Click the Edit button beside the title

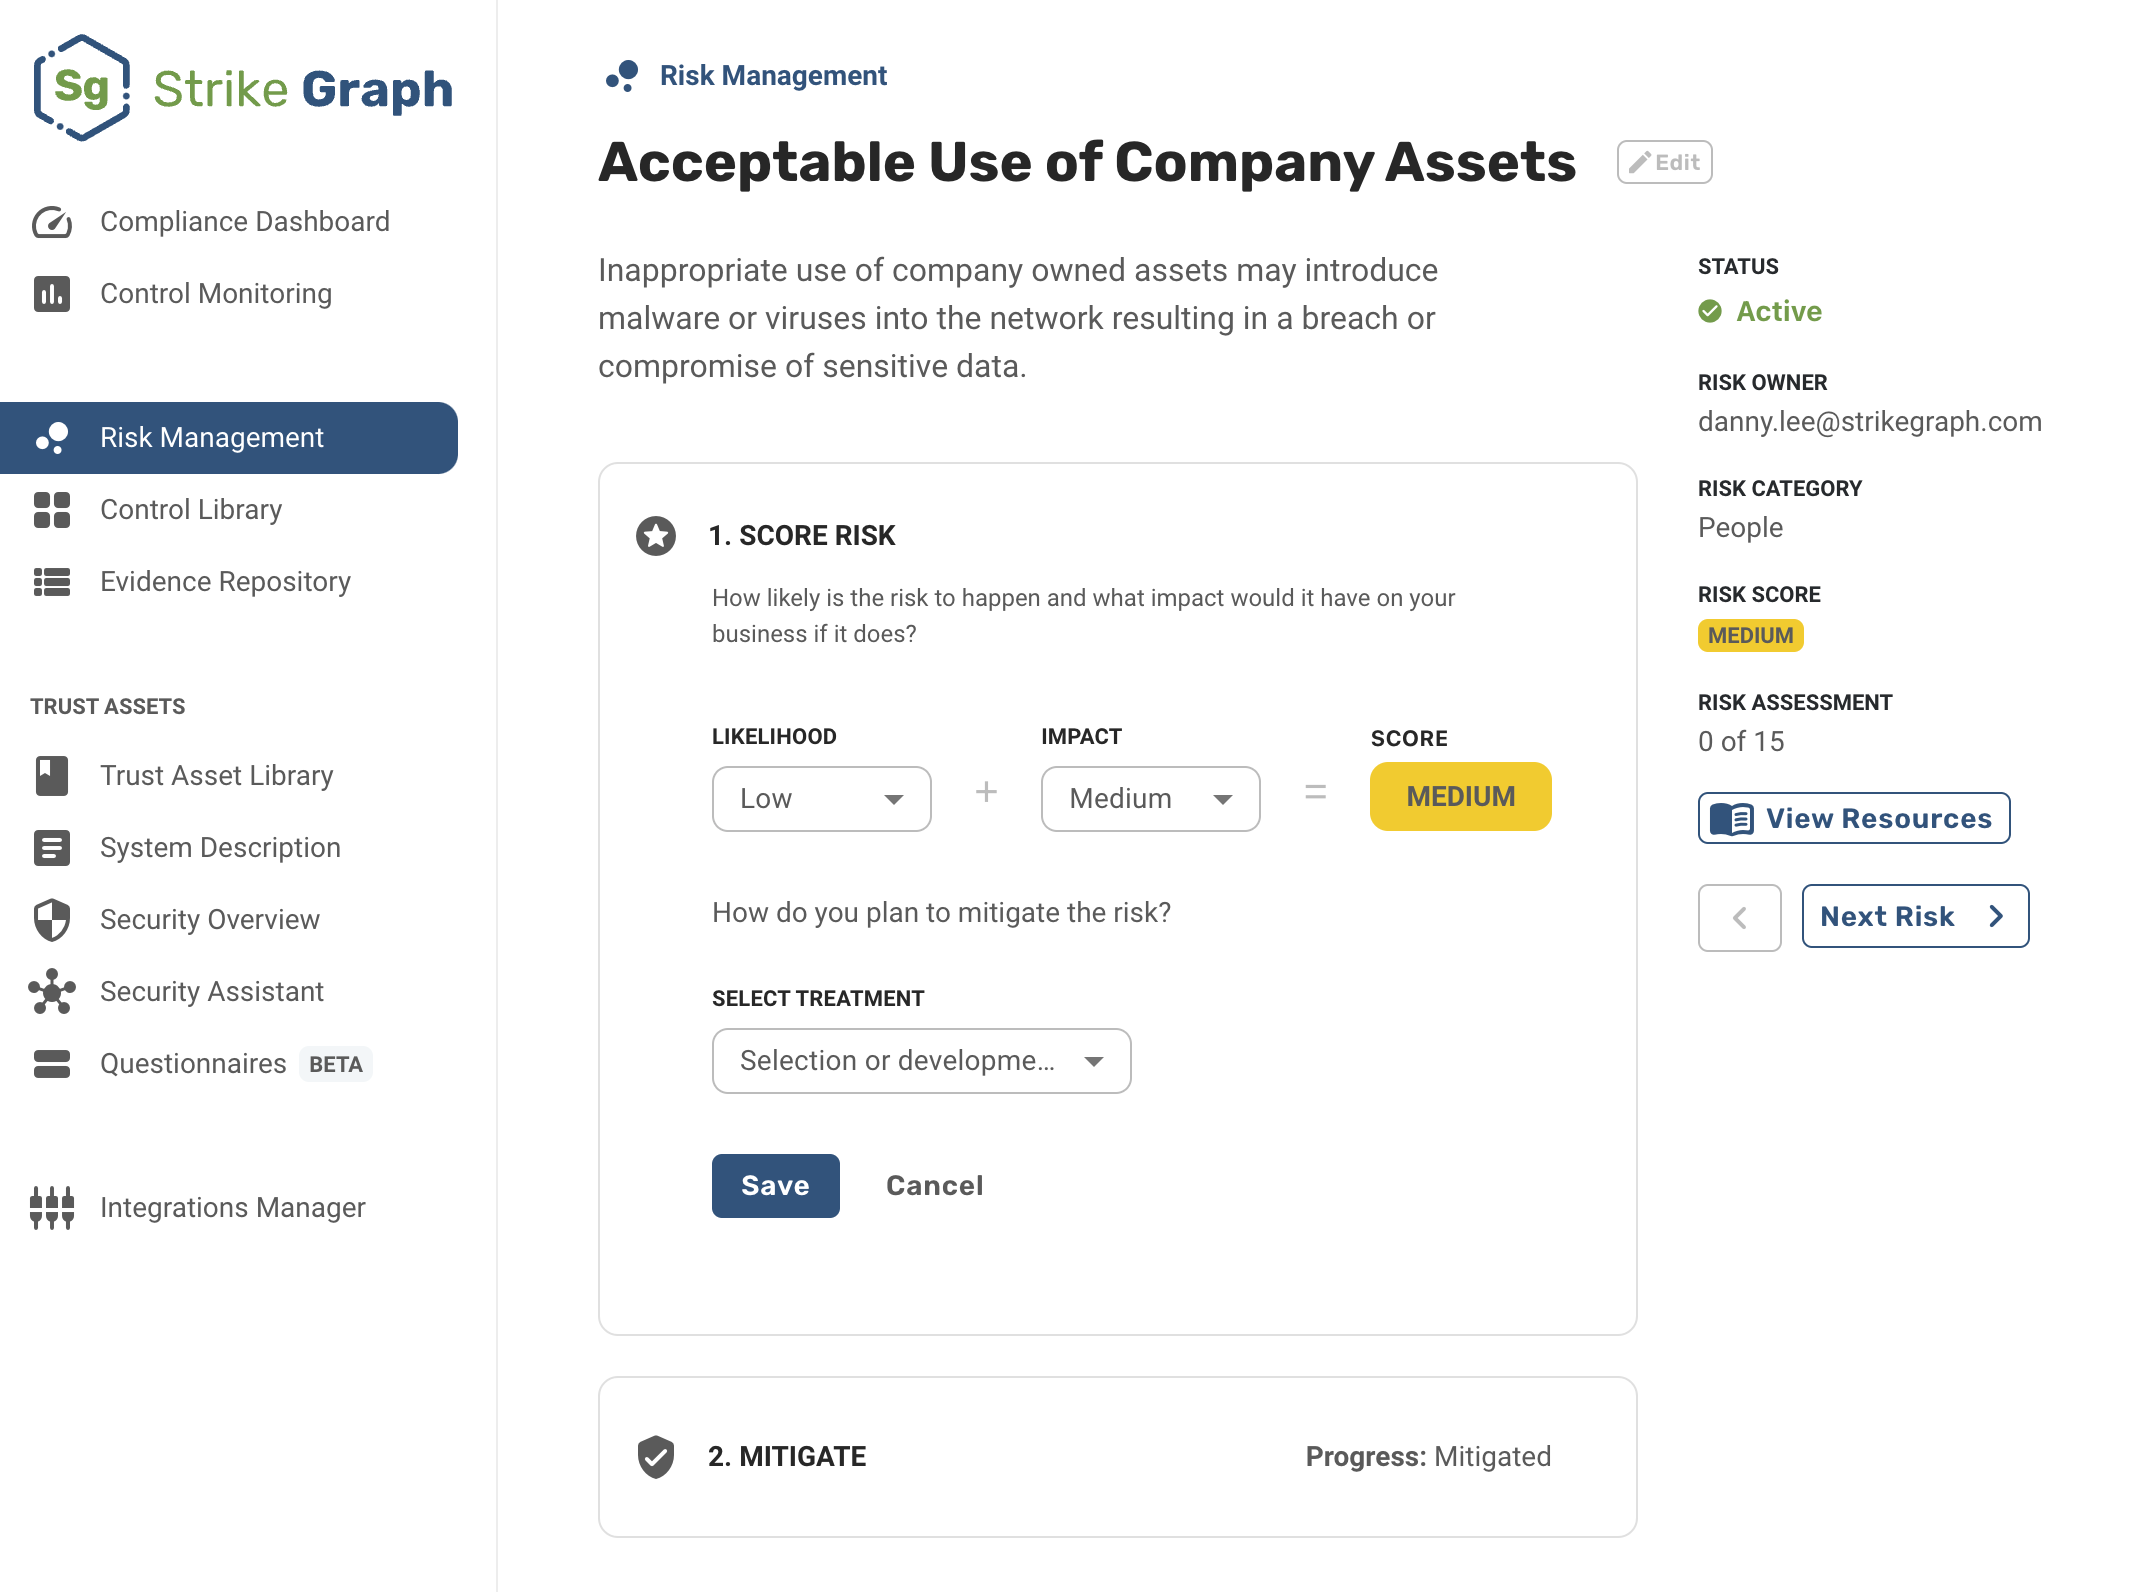1663,161
